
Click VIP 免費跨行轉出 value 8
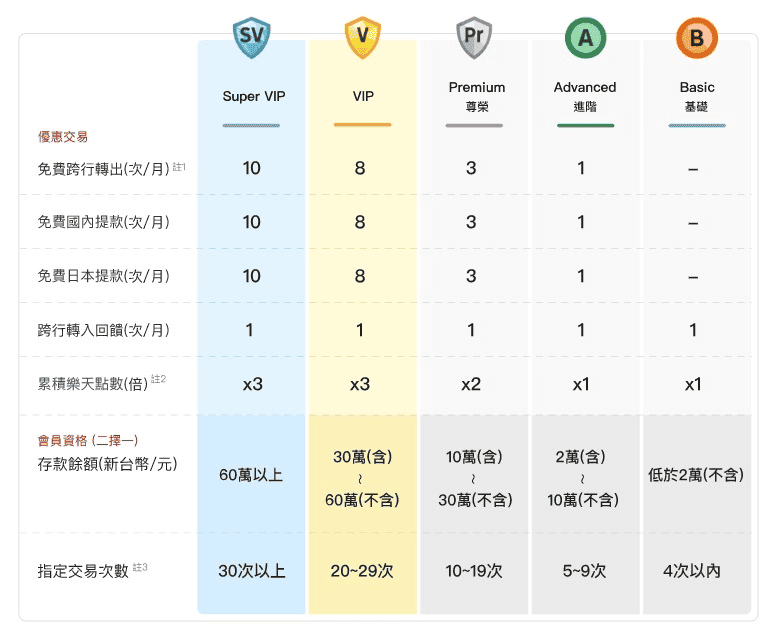pyautogui.click(x=360, y=168)
